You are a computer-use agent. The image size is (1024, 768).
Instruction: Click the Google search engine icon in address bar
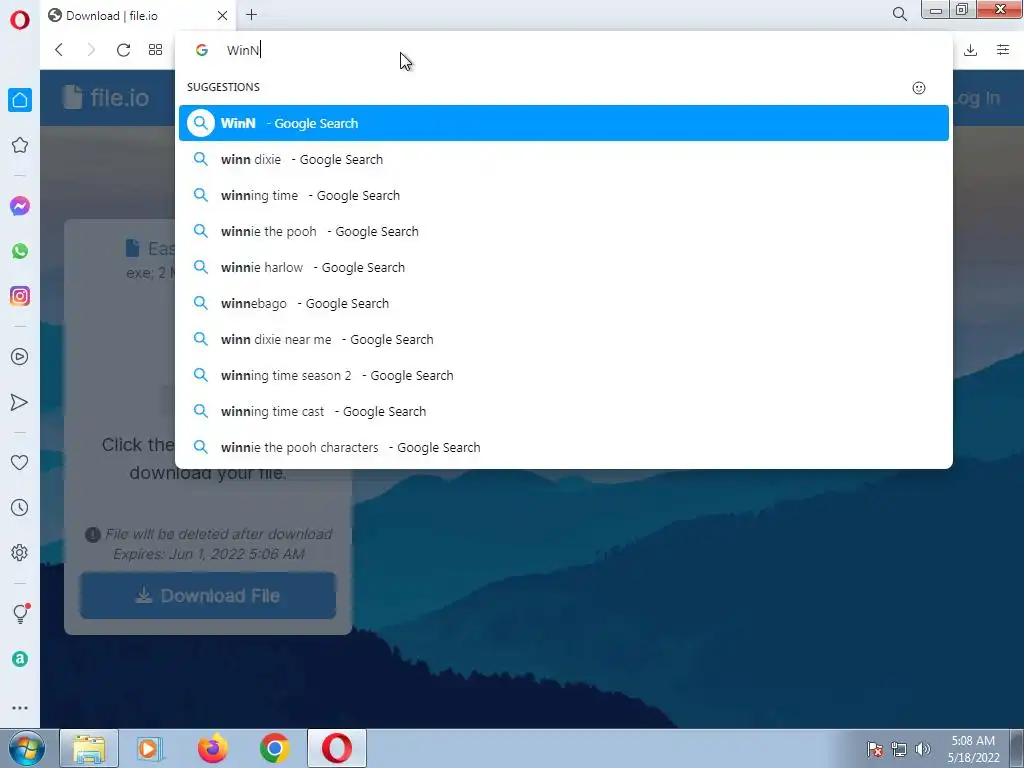coord(202,50)
